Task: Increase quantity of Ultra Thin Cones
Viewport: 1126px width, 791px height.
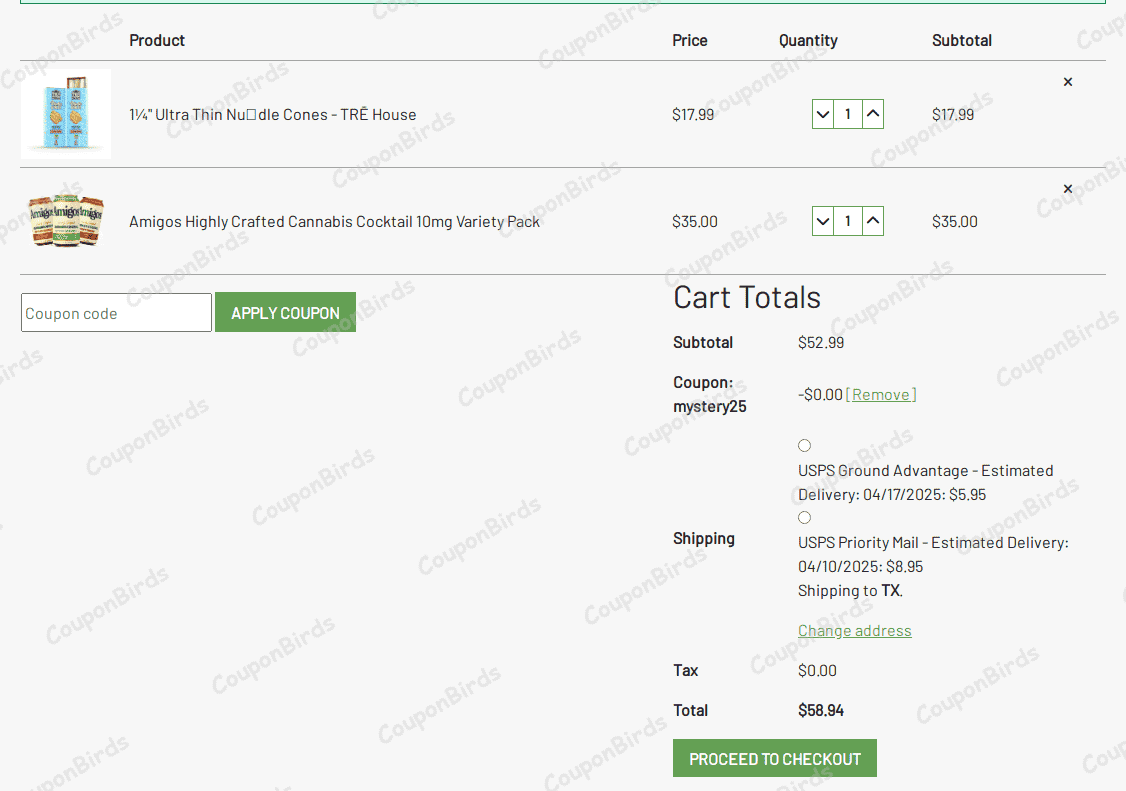Action: 873,114
